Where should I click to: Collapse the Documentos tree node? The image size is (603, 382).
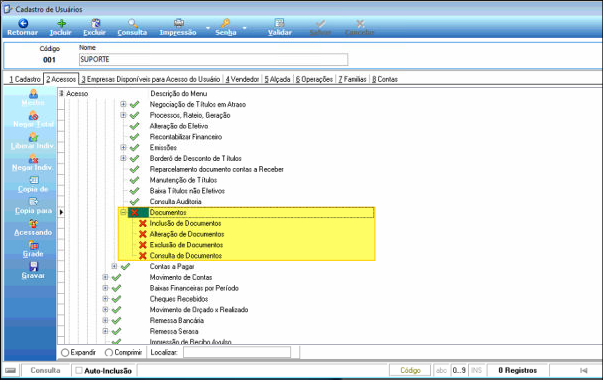click(123, 212)
